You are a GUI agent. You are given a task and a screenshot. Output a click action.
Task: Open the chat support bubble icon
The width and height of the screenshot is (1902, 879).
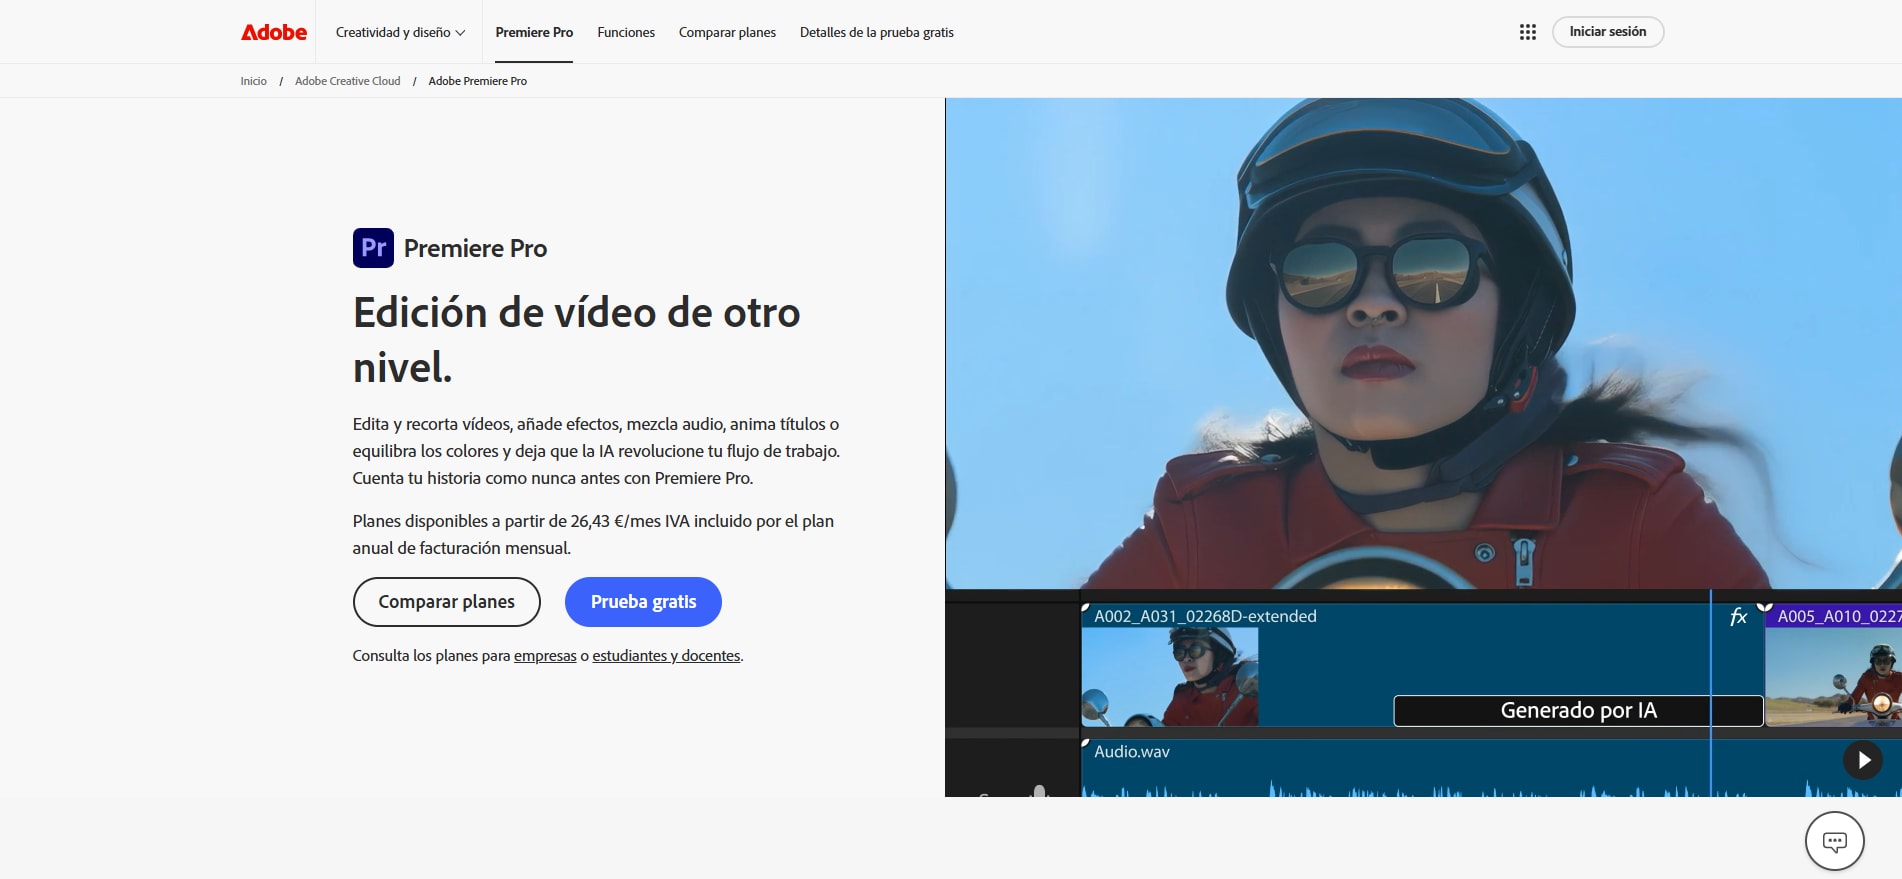coord(1834,841)
